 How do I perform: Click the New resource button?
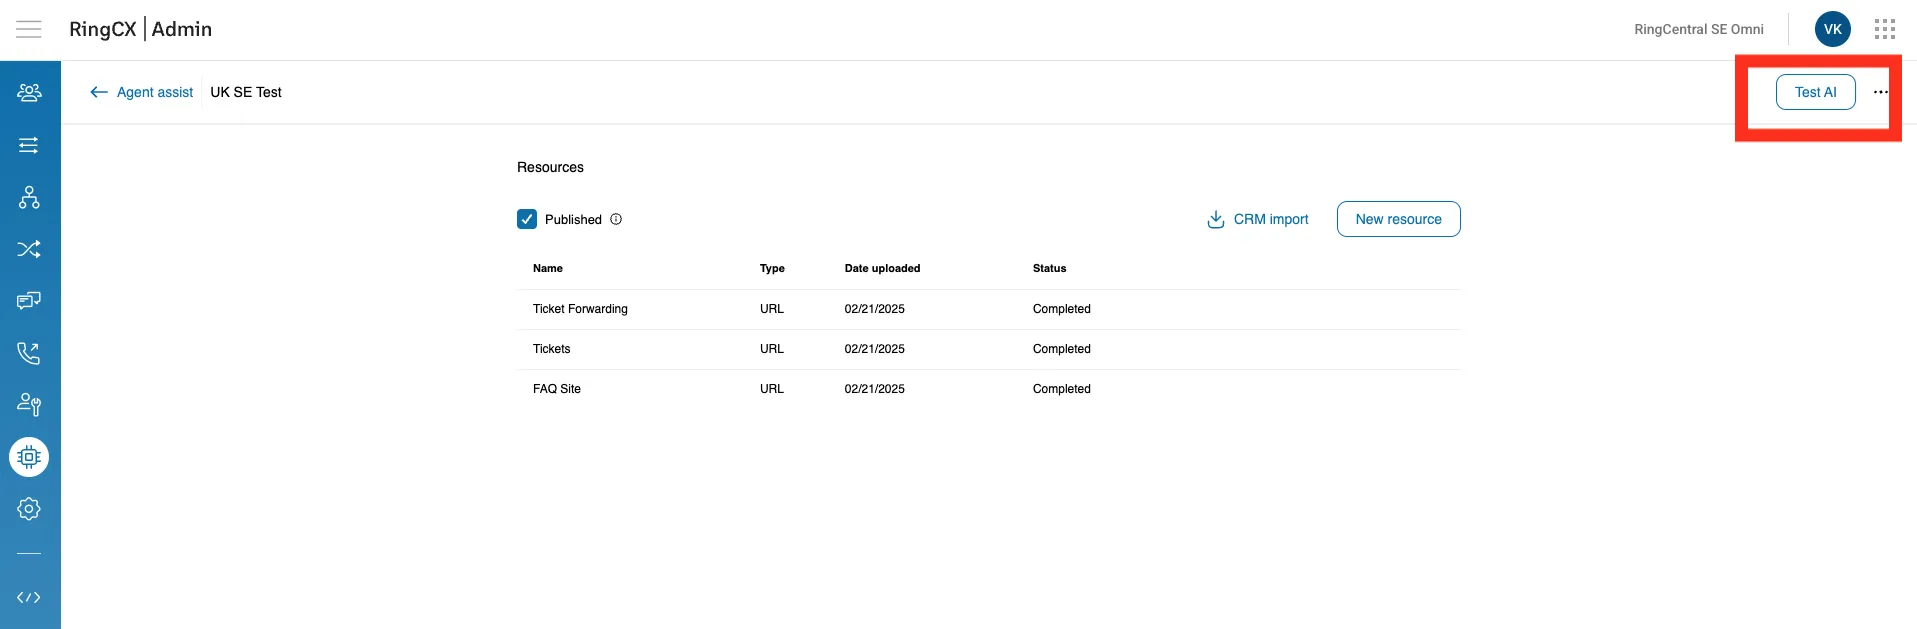pos(1398,219)
